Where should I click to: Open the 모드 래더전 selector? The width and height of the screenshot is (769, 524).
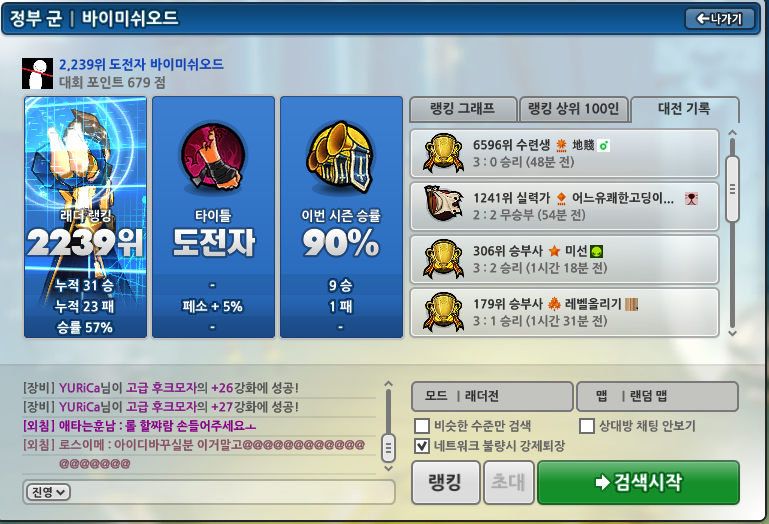pyautogui.click(x=492, y=396)
